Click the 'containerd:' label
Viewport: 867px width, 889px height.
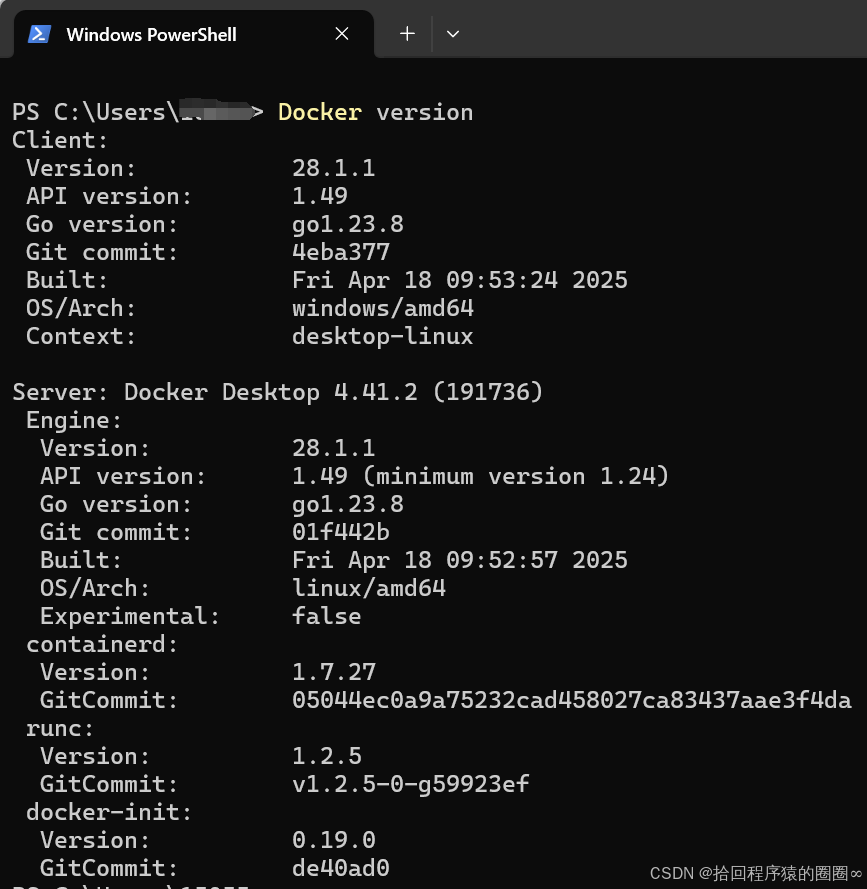(x=102, y=644)
